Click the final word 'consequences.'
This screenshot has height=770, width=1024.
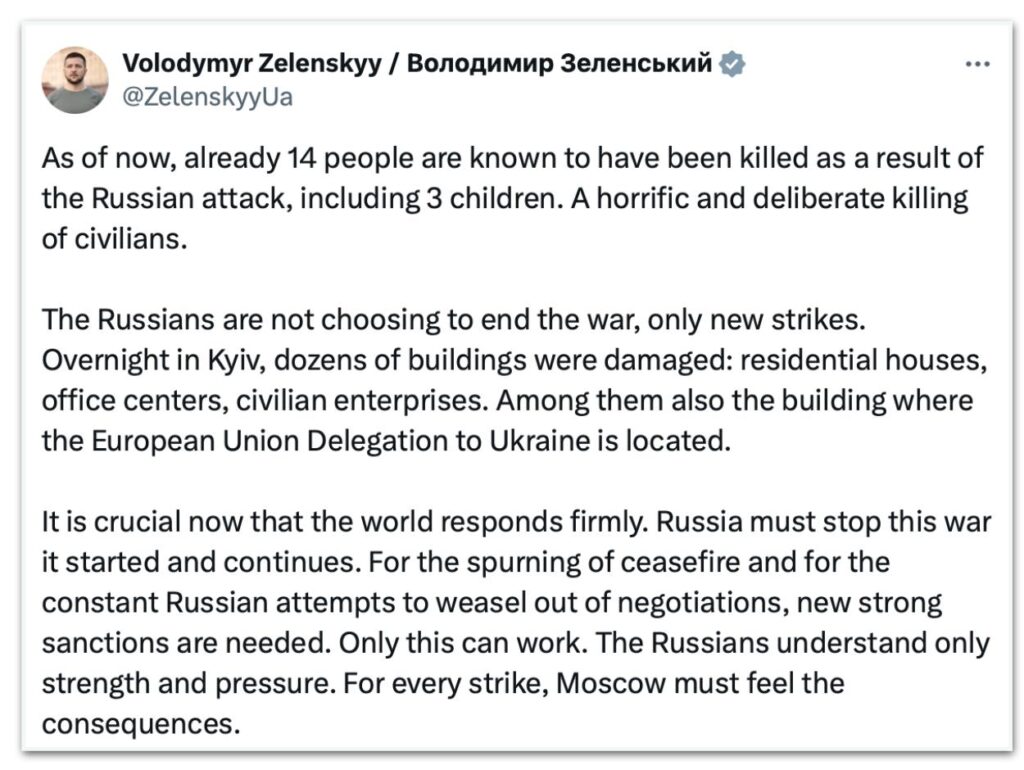point(142,723)
